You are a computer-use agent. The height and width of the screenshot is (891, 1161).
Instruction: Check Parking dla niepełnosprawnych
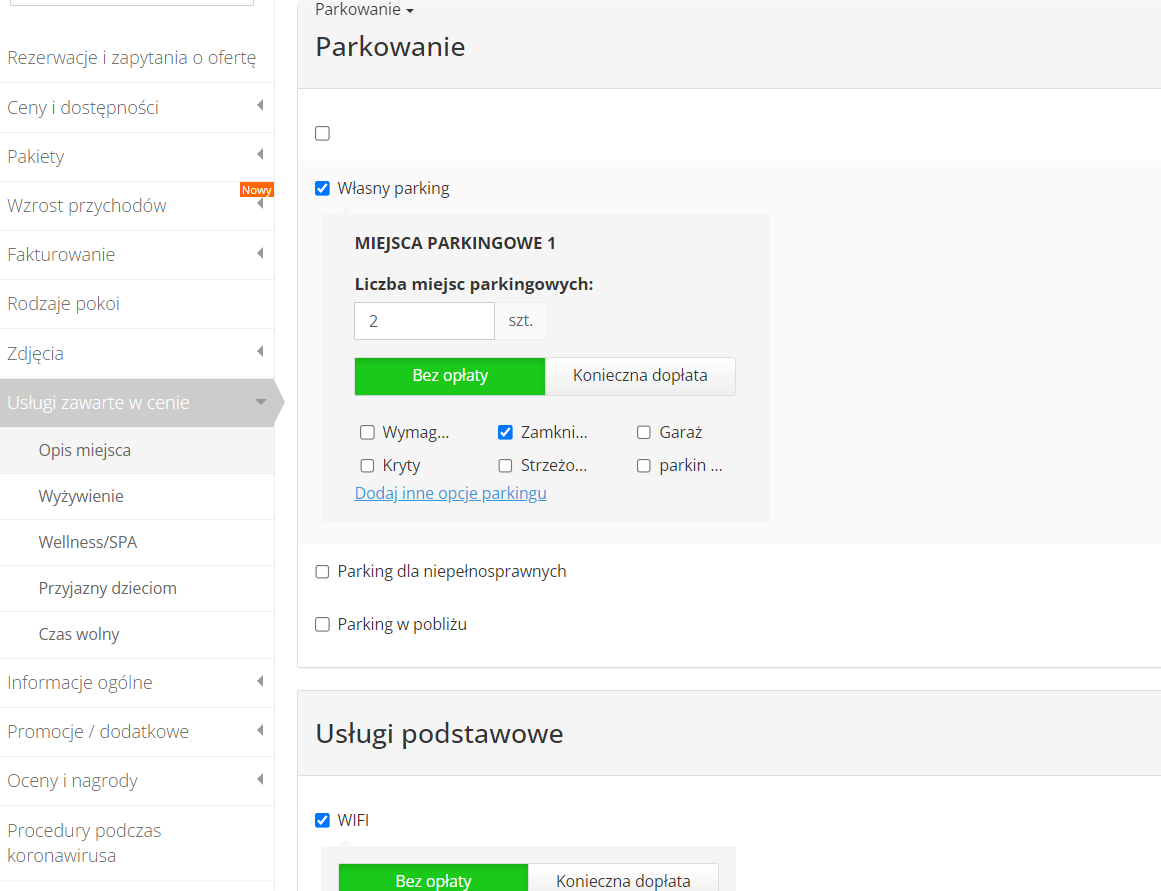click(x=322, y=570)
